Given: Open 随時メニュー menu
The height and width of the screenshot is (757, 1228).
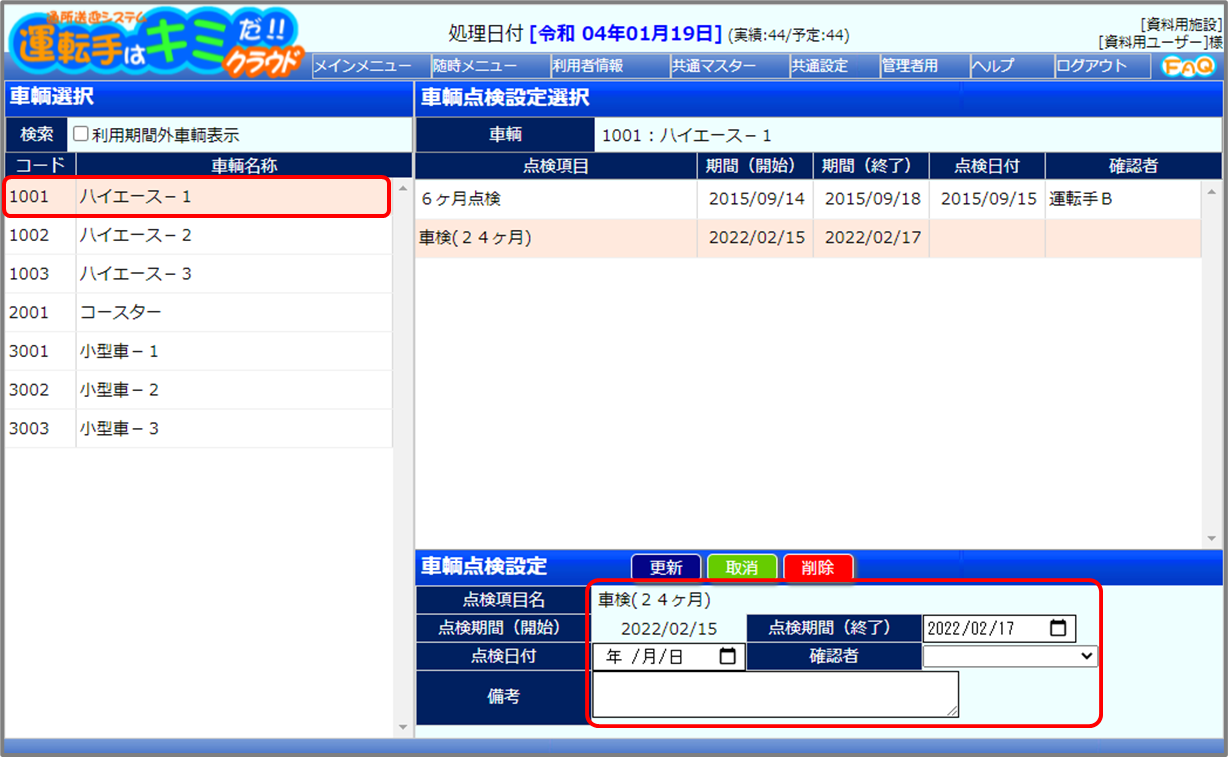Looking at the screenshot, I should 475,66.
